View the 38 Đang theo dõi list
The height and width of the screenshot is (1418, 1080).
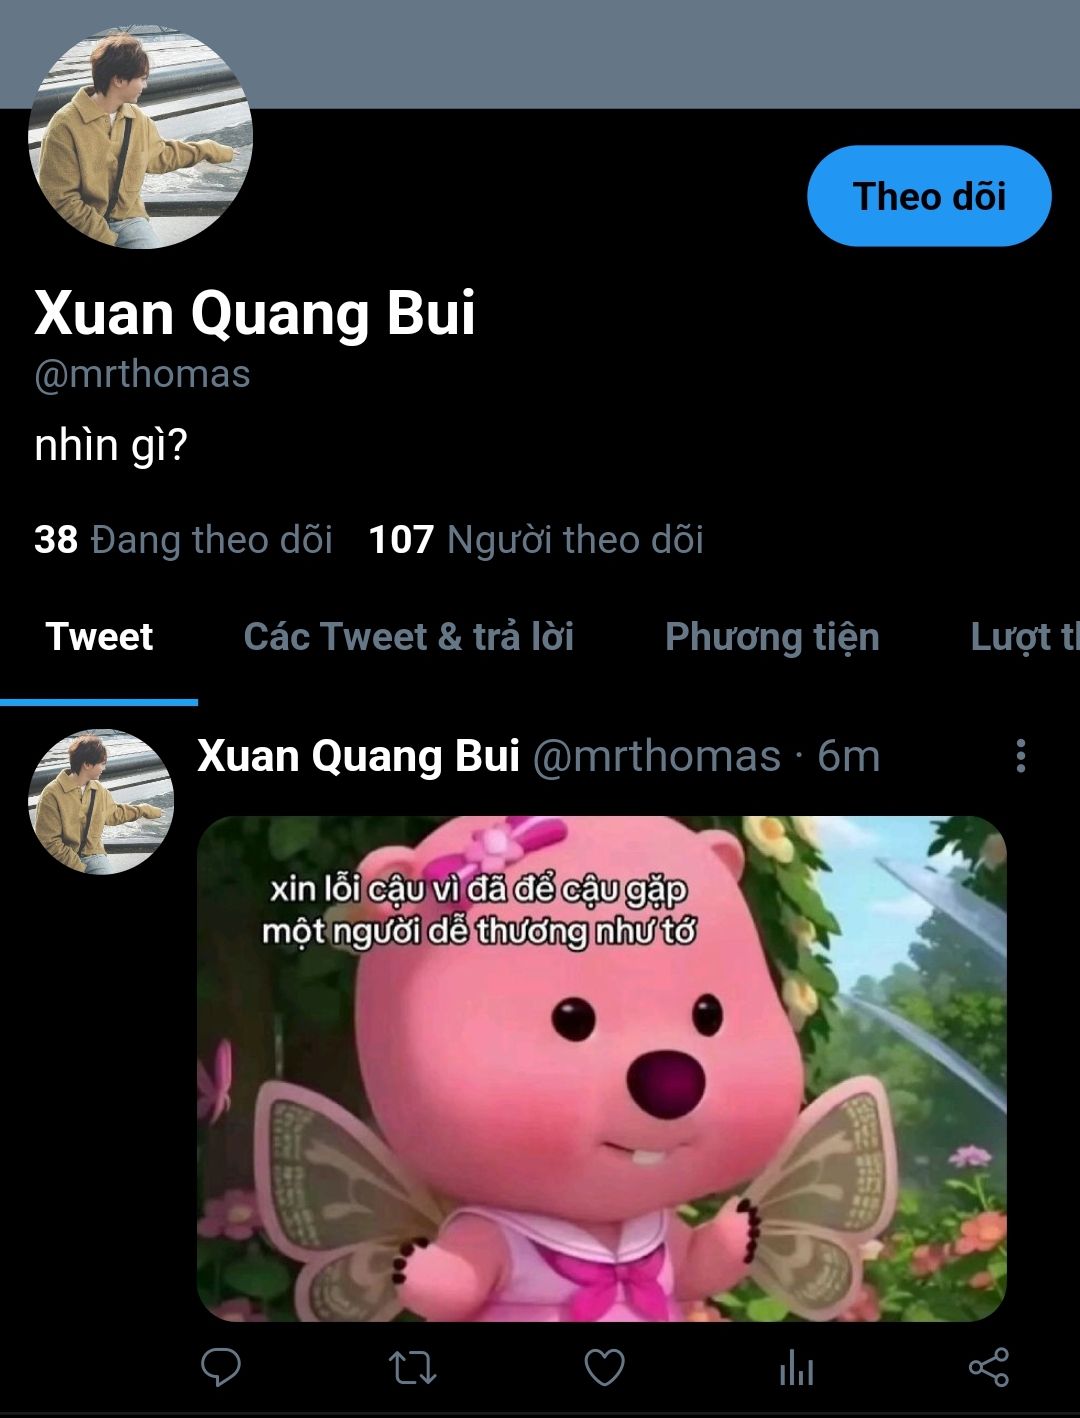183,540
